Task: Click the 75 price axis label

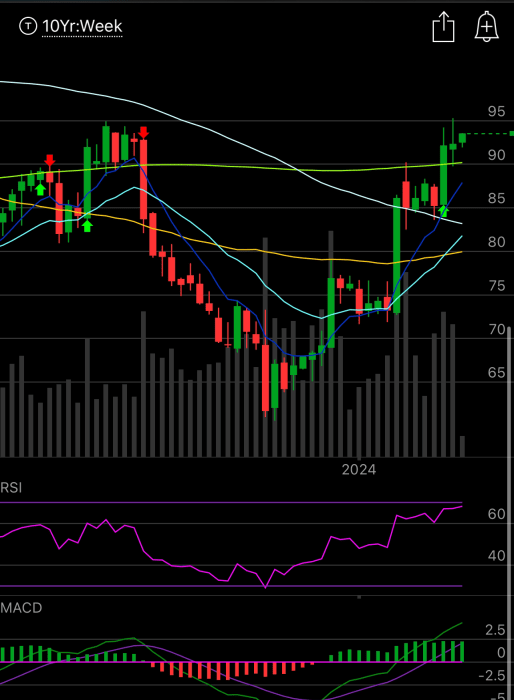Action: coord(496,286)
